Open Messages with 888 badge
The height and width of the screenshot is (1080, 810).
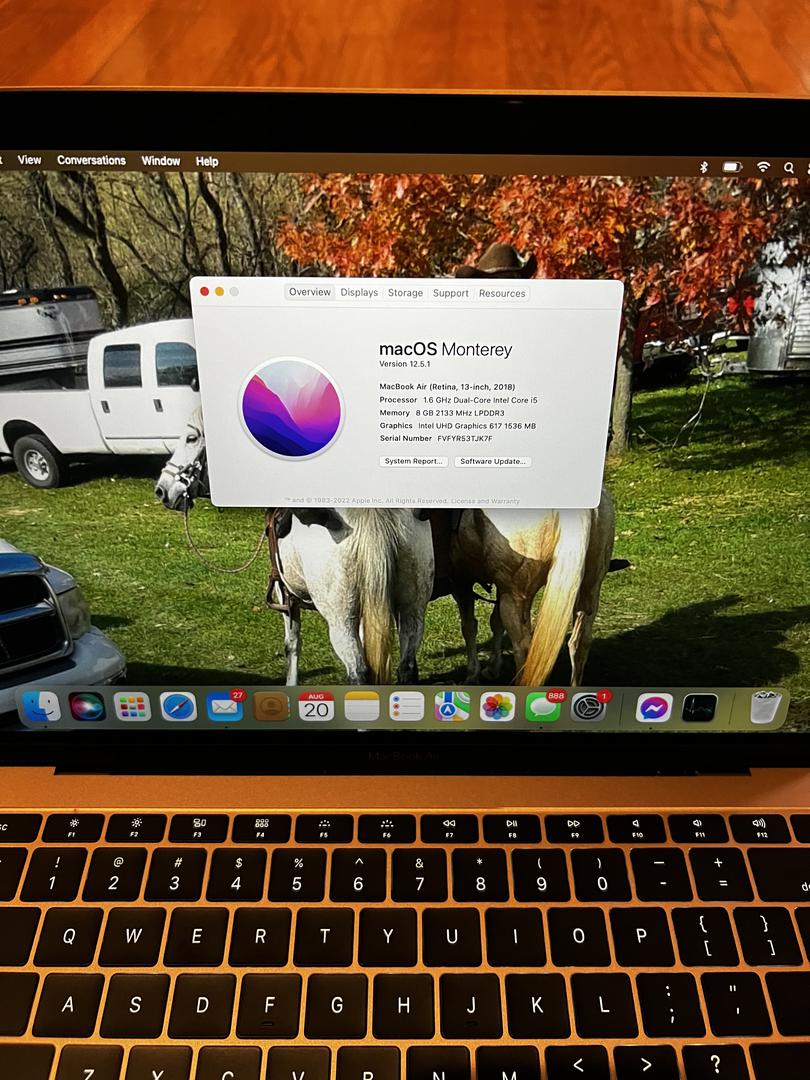pyautogui.click(x=543, y=707)
